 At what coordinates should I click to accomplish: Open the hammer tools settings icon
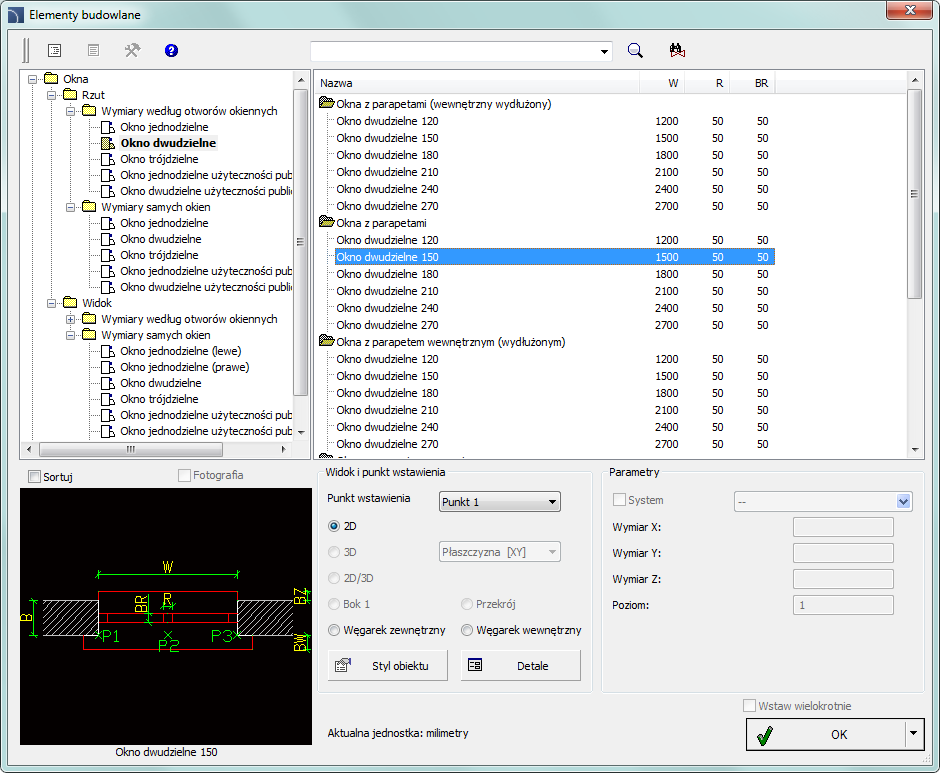pos(132,50)
